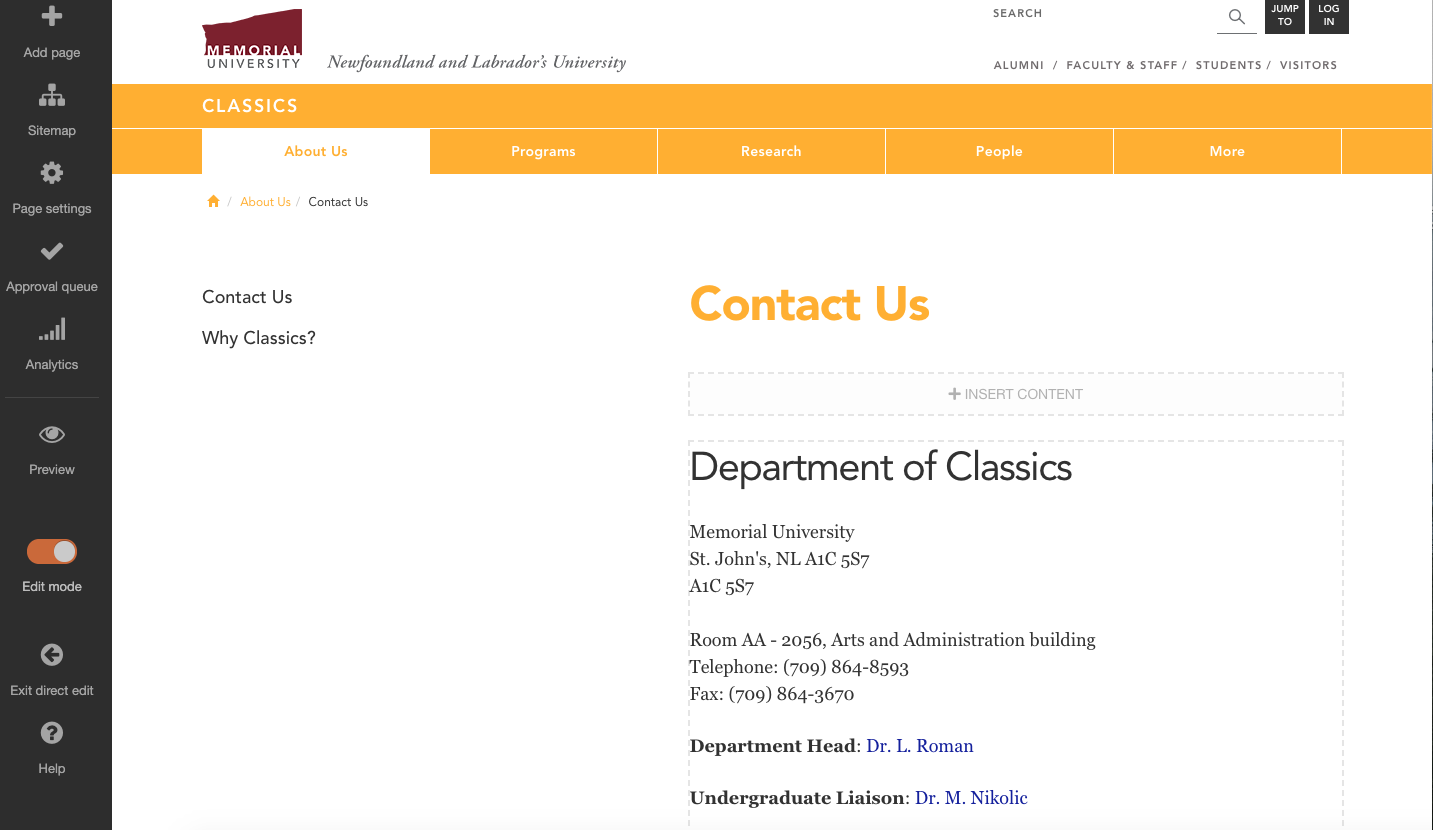
Task: Select the About Us tab
Action: pyautogui.click(x=316, y=151)
